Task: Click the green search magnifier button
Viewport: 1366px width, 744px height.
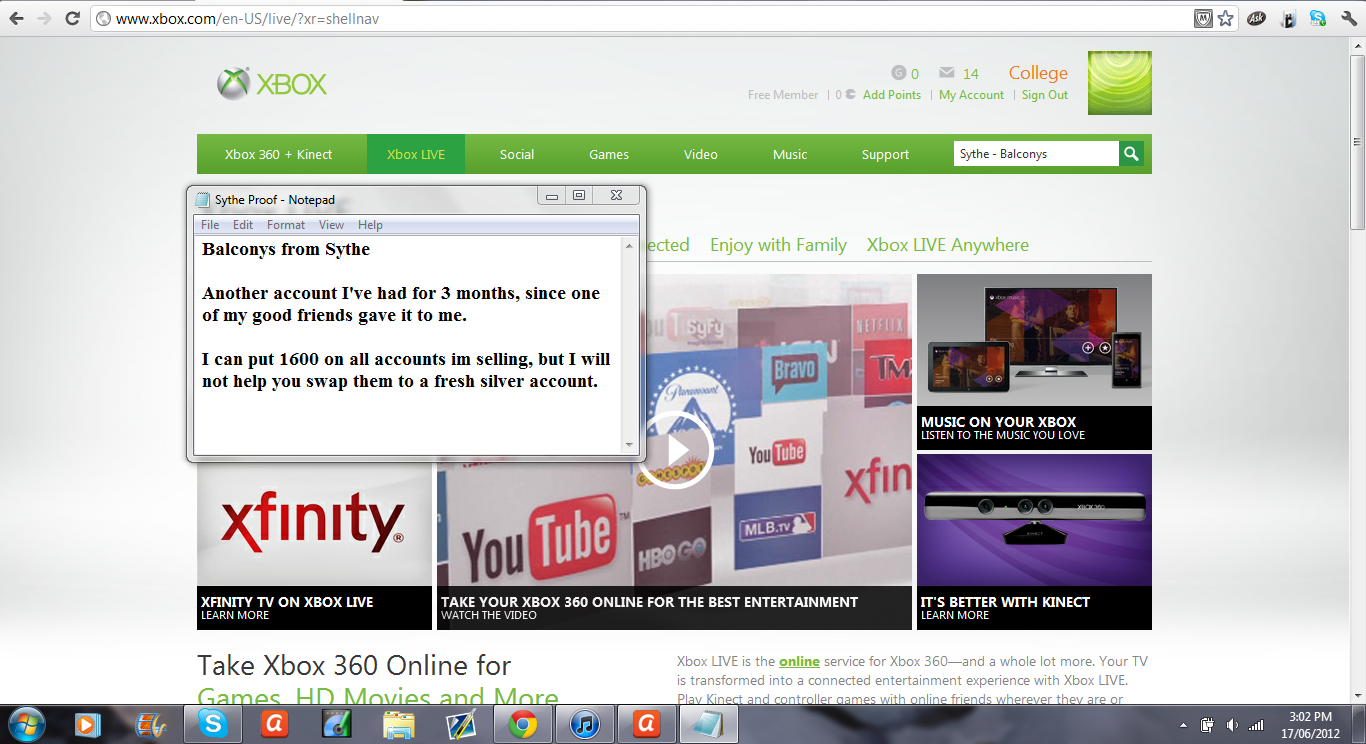Action: (1131, 154)
